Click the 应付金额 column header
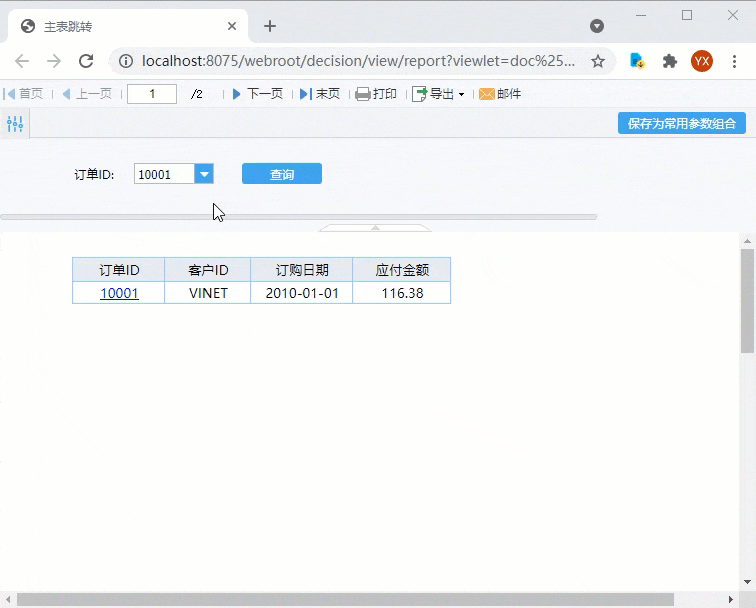This screenshot has width=756, height=608. pos(402,270)
